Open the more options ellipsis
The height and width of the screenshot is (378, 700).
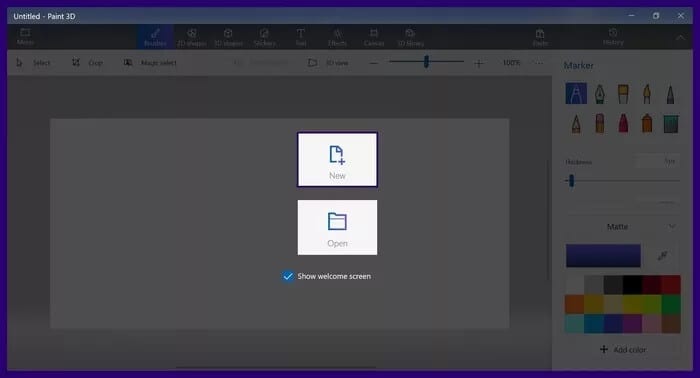(539, 63)
